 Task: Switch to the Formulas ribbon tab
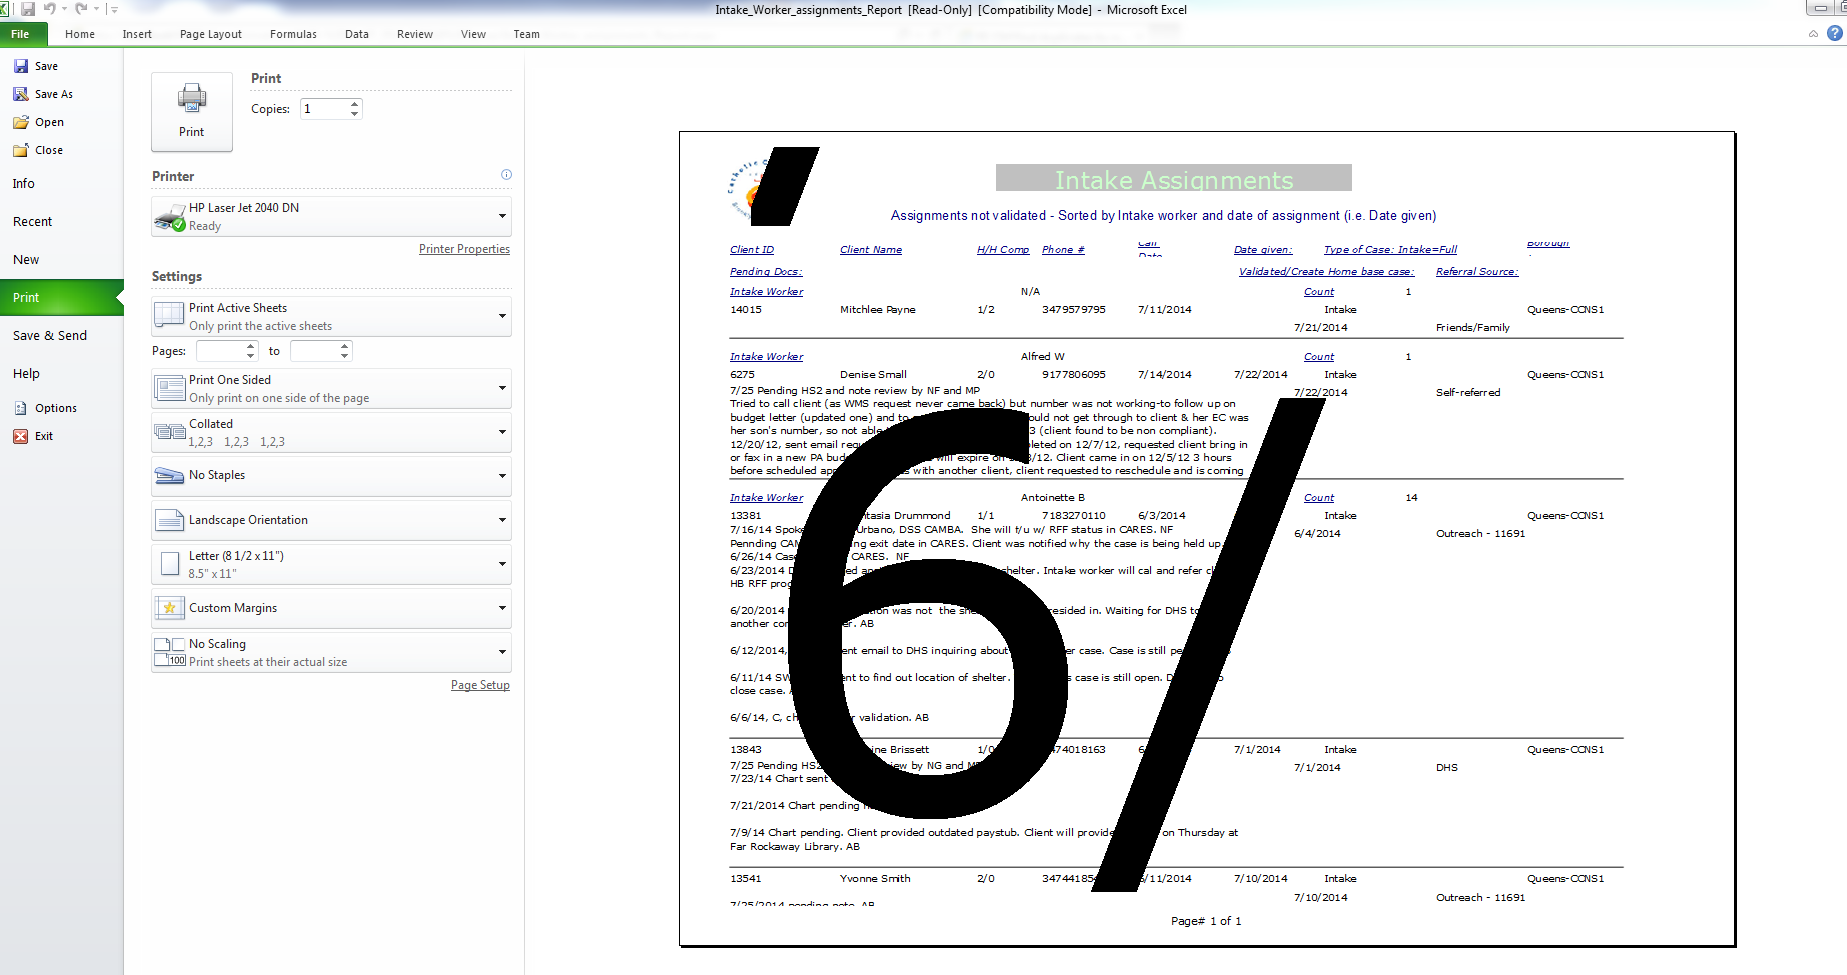click(293, 34)
